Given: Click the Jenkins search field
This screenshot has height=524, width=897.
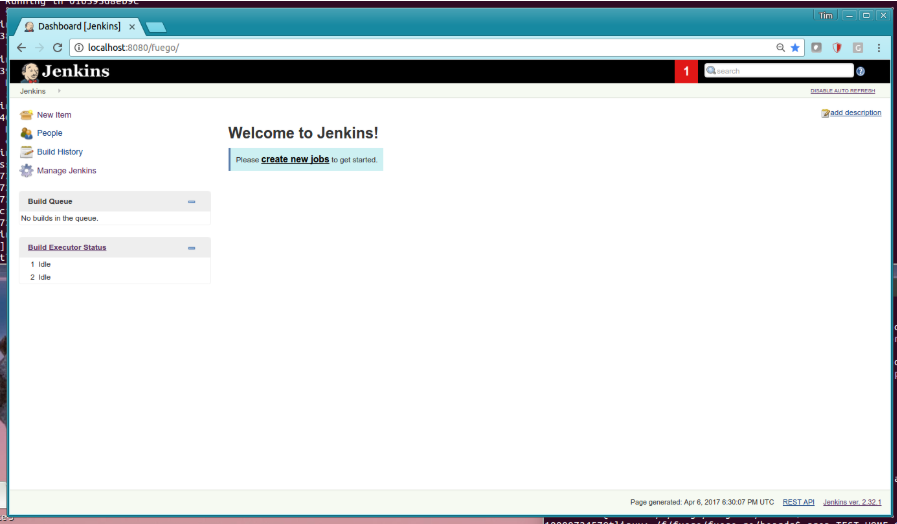Looking at the screenshot, I should [x=779, y=71].
